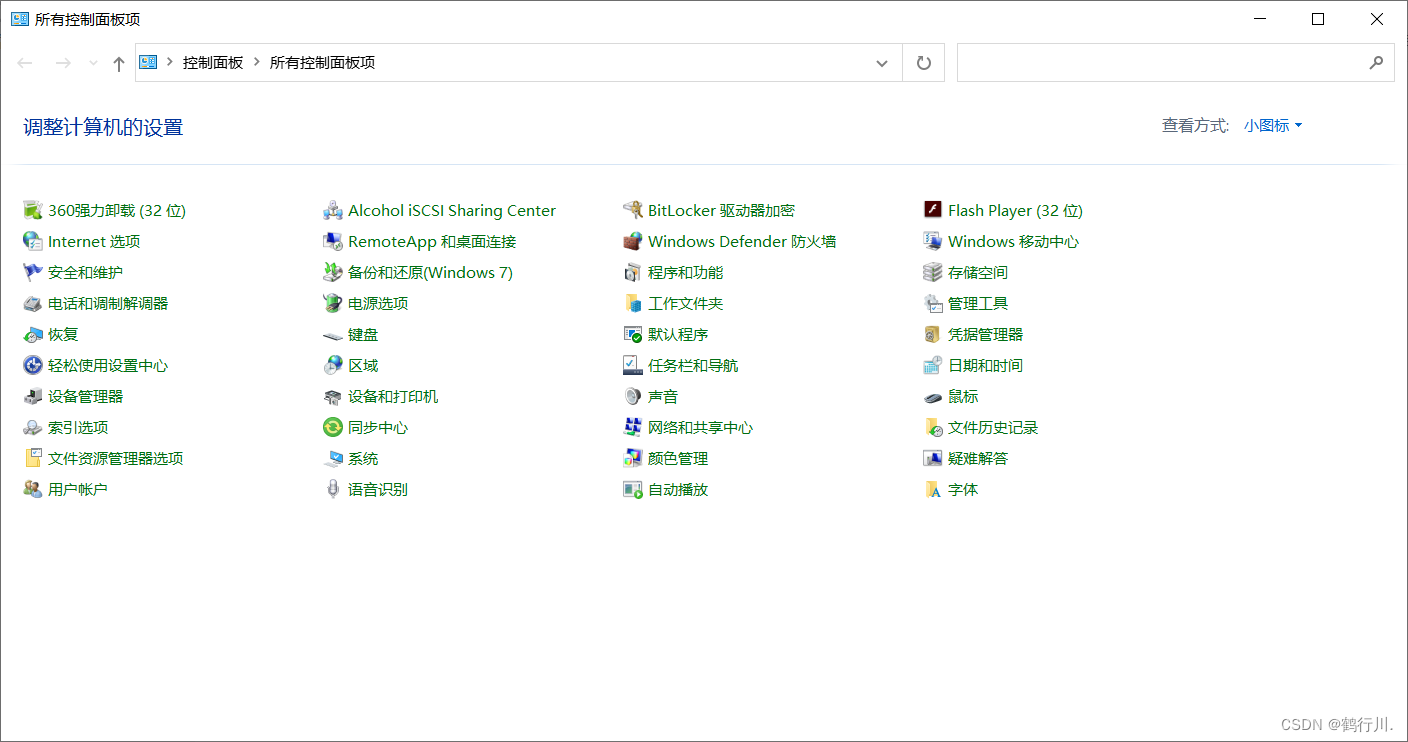Click the 电源选项 icon
The height and width of the screenshot is (742, 1408).
(x=333, y=303)
